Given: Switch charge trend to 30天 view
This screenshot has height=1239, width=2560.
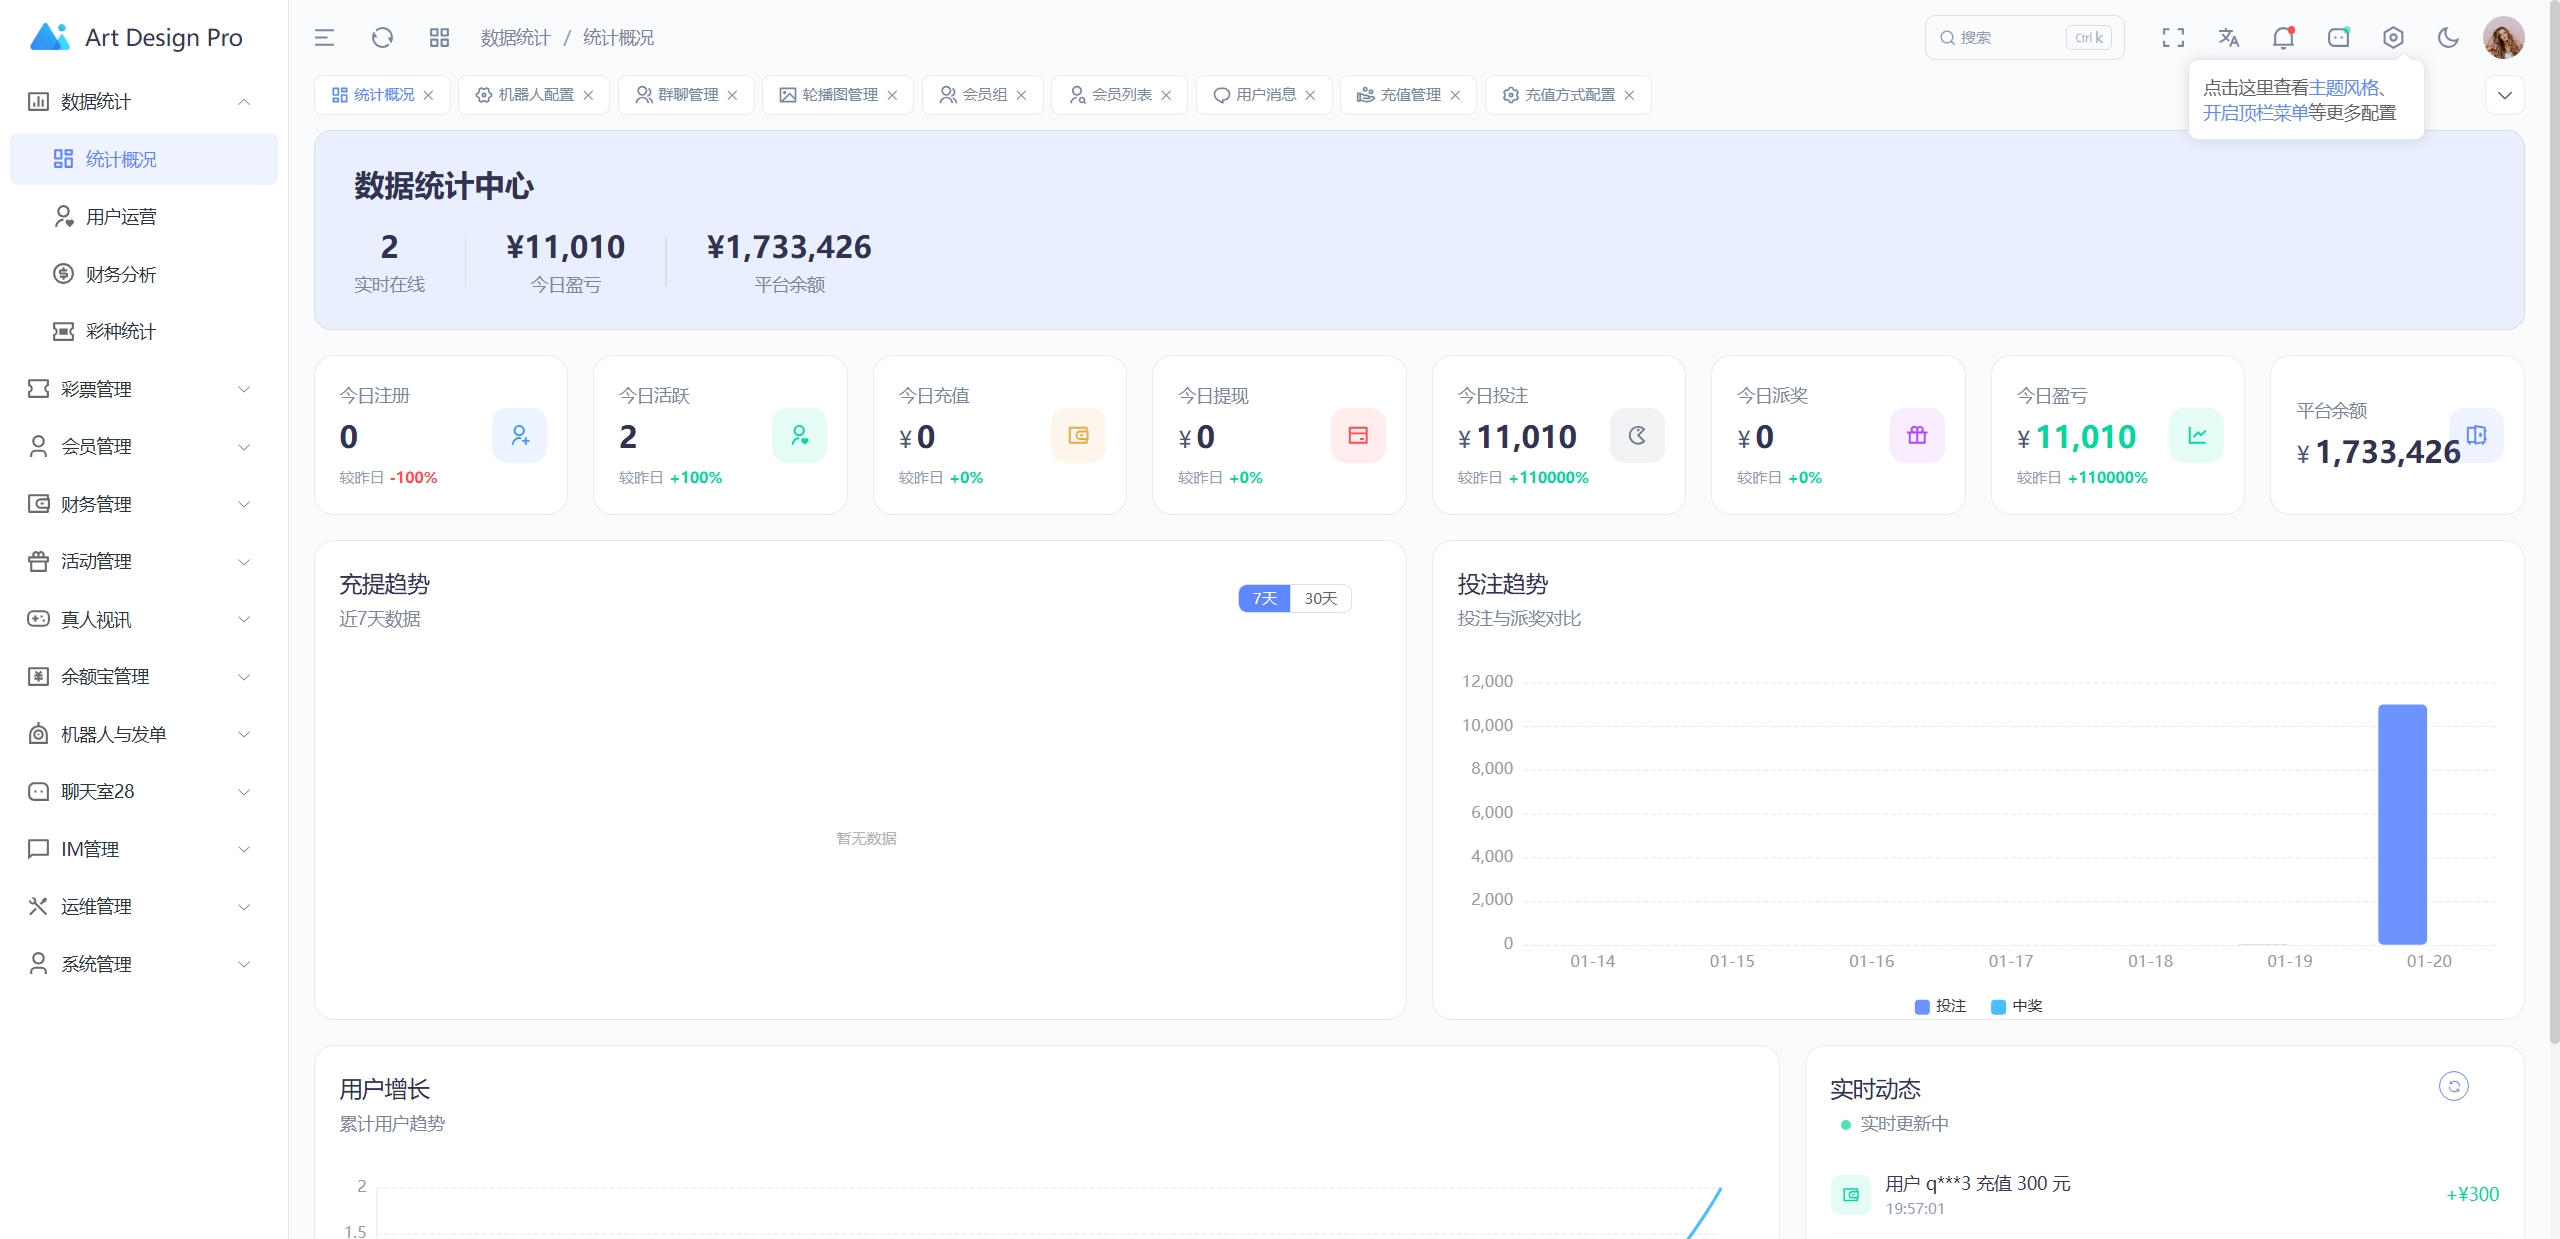Looking at the screenshot, I should (1320, 598).
